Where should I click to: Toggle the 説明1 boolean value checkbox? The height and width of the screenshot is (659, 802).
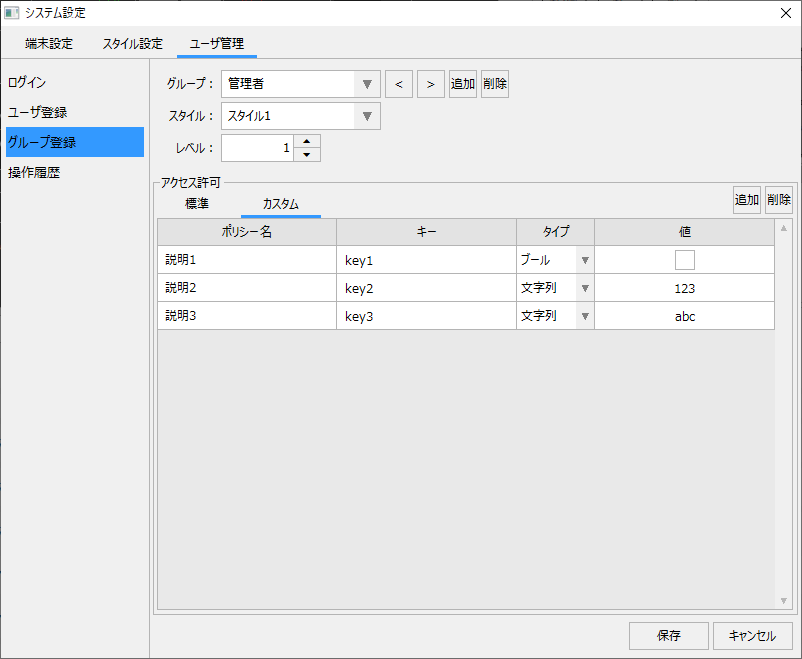(684, 260)
